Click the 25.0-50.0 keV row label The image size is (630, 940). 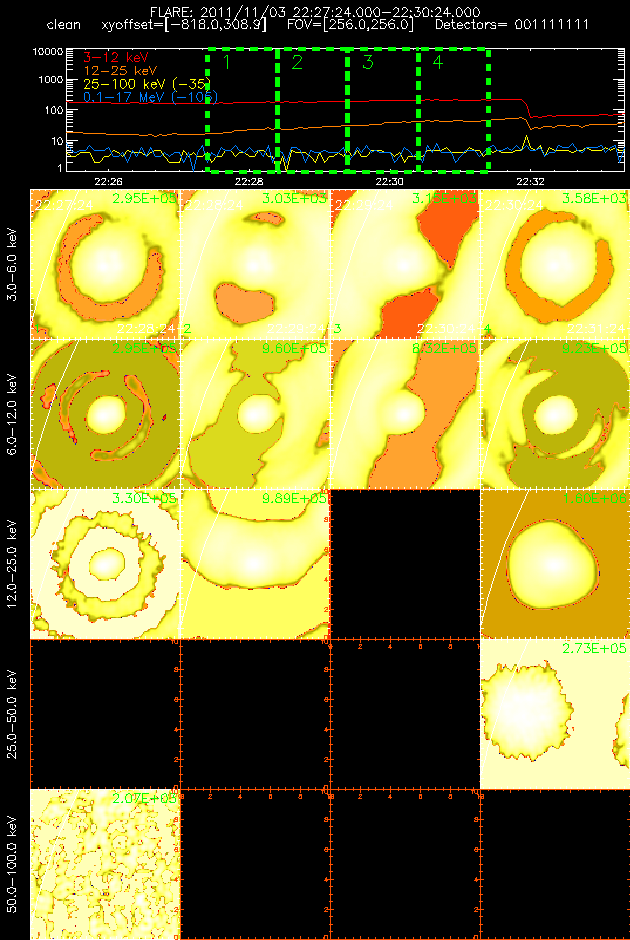(x=13, y=714)
